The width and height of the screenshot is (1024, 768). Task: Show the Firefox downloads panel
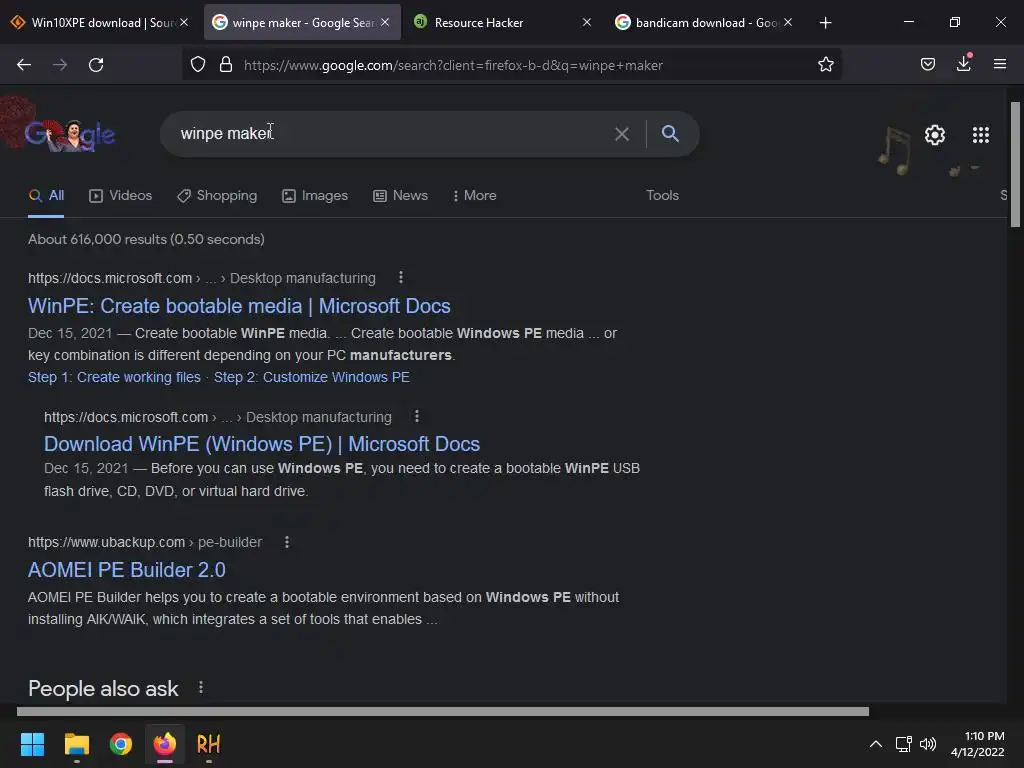tap(964, 63)
